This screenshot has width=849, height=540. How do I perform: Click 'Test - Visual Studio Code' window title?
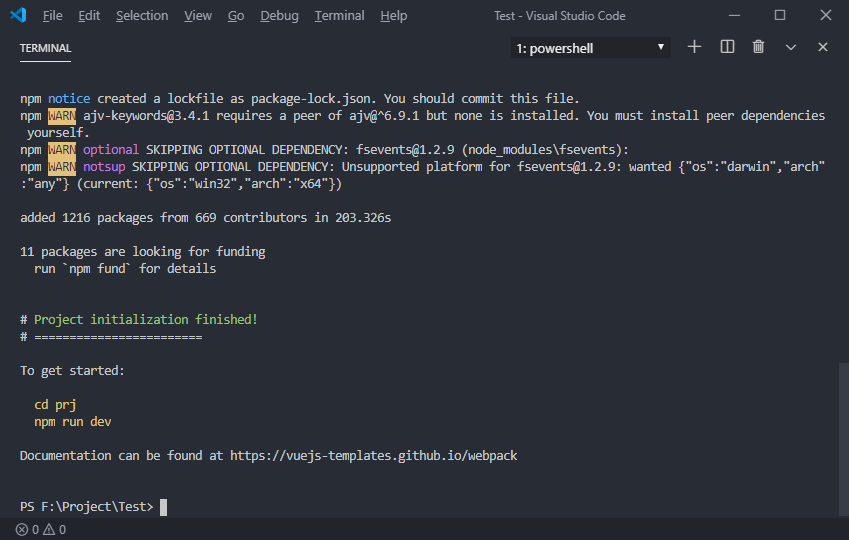(x=559, y=16)
